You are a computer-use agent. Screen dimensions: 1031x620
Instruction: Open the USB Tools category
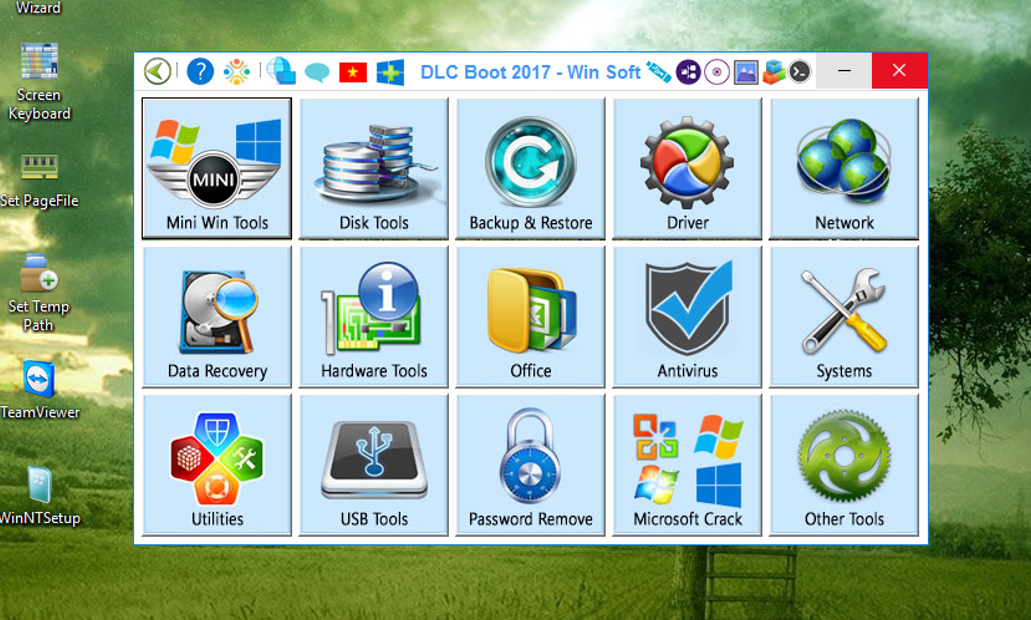click(x=373, y=465)
